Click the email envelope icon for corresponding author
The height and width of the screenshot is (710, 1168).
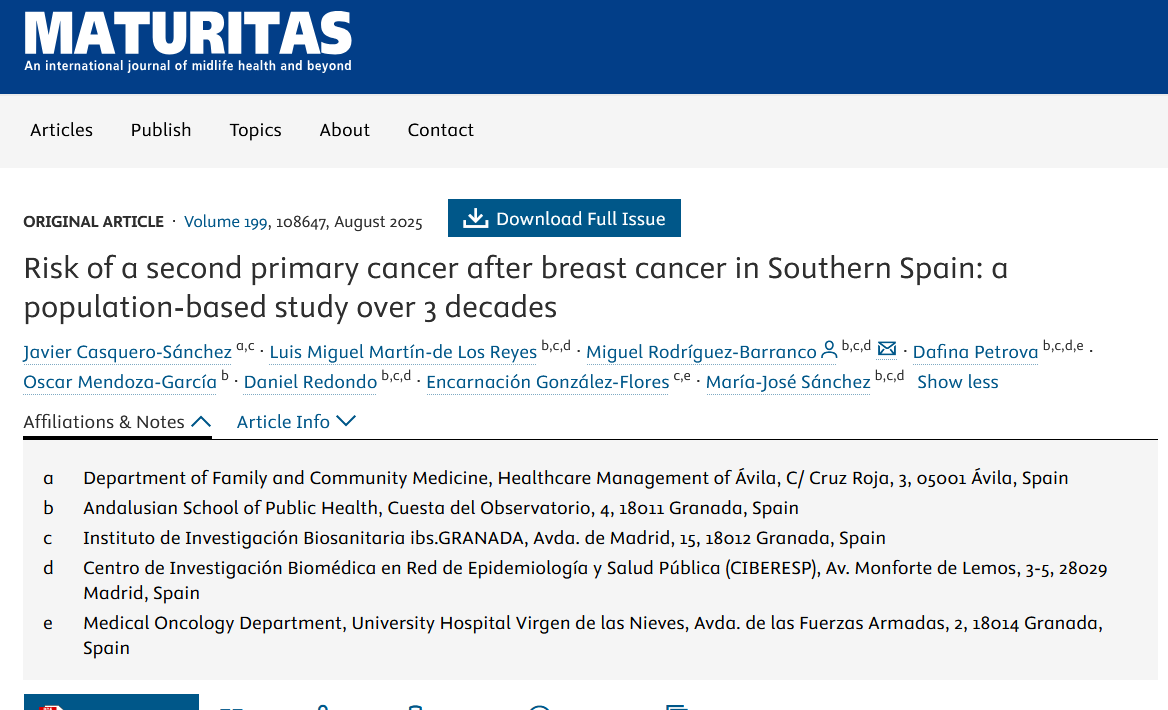coord(887,349)
